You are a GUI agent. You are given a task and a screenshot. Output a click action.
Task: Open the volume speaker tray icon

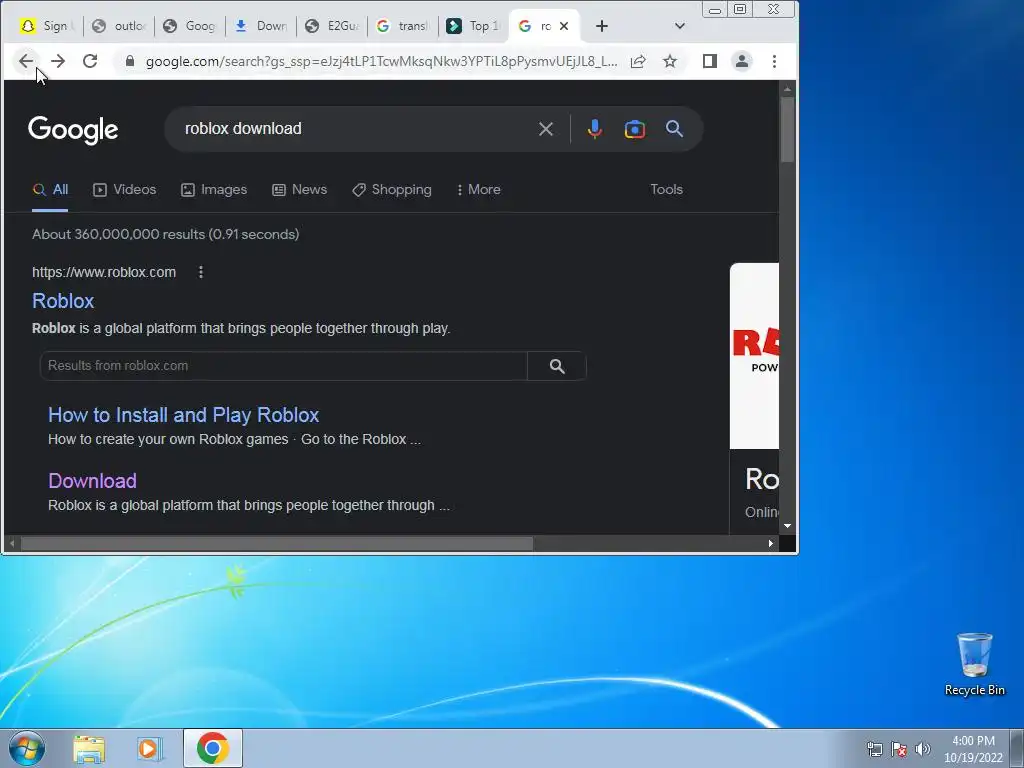pyautogui.click(x=923, y=749)
